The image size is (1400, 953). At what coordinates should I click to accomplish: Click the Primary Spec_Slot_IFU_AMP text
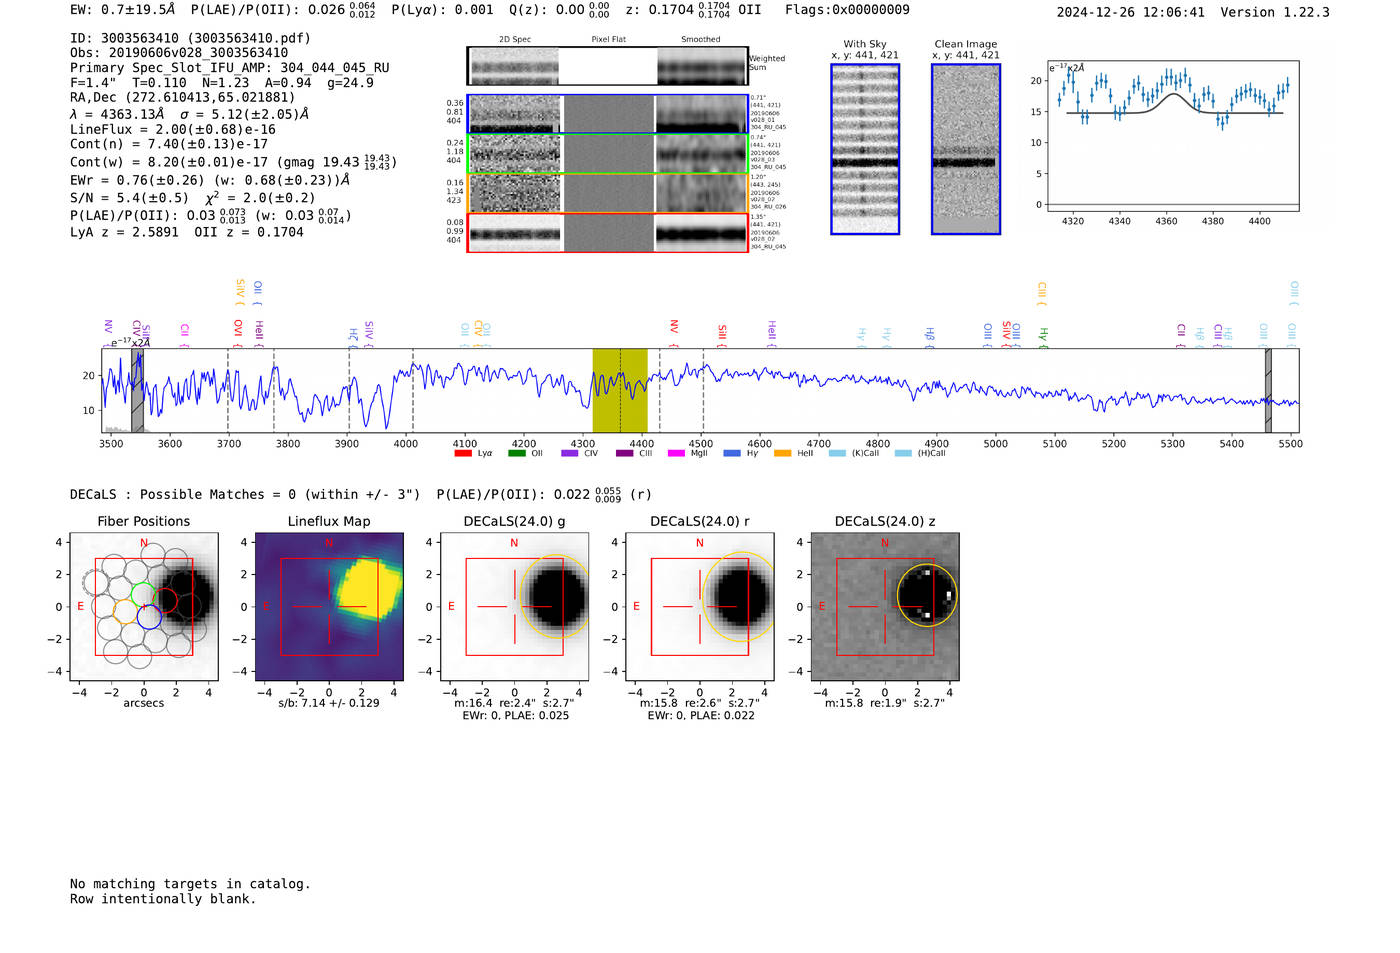pyautogui.click(x=230, y=68)
